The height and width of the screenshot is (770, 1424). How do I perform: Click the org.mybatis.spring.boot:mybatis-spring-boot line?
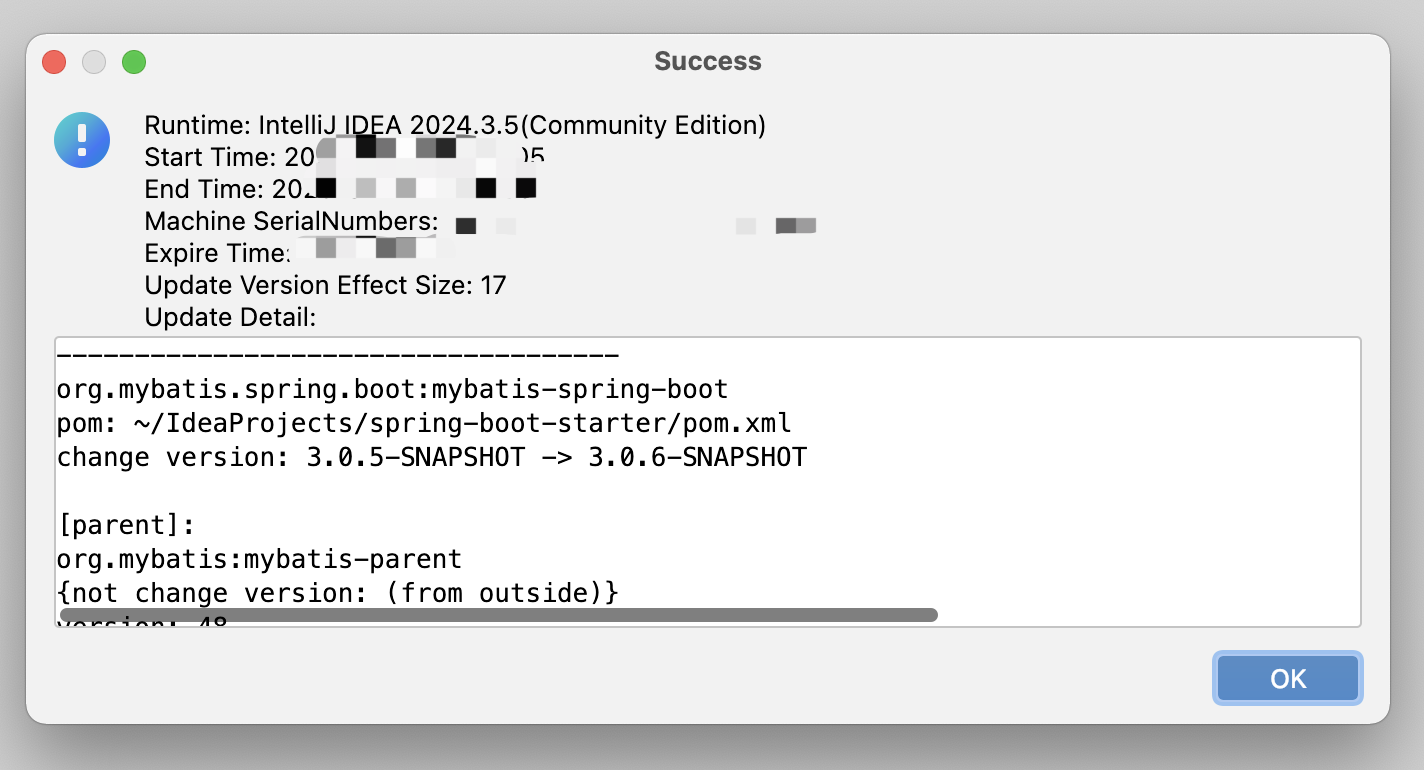[x=393, y=389]
